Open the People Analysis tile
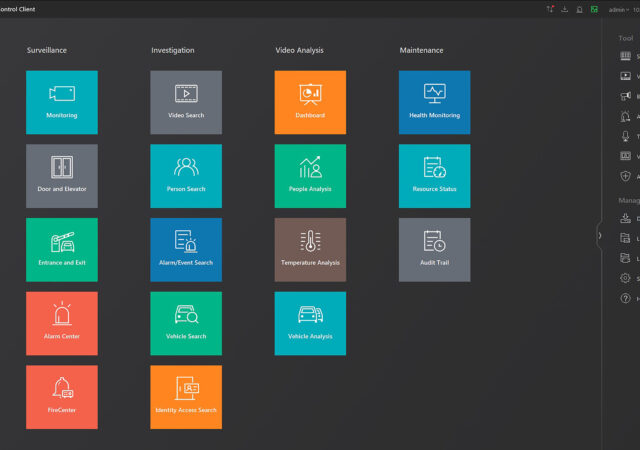Image resolution: width=640 pixels, height=450 pixels. [x=310, y=176]
